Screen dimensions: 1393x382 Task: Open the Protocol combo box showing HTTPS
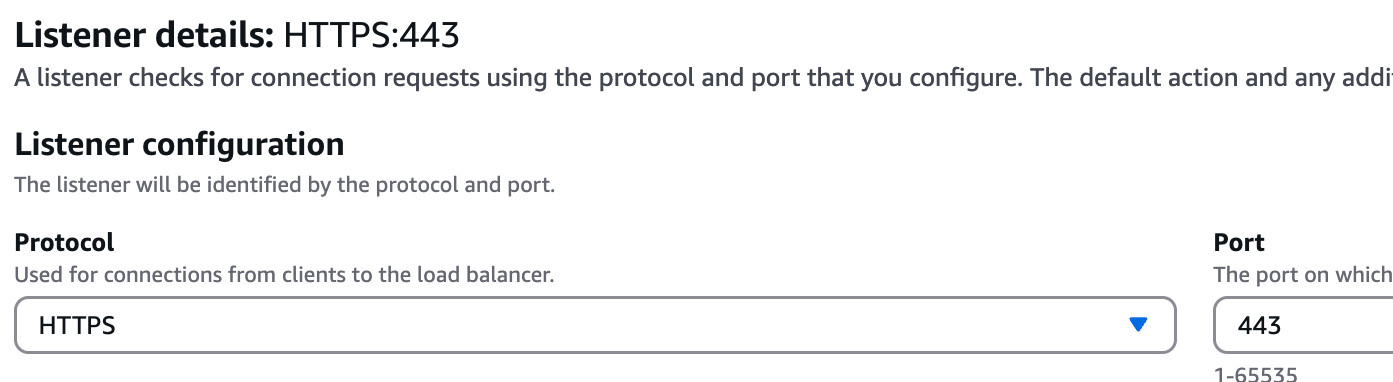point(595,324)
